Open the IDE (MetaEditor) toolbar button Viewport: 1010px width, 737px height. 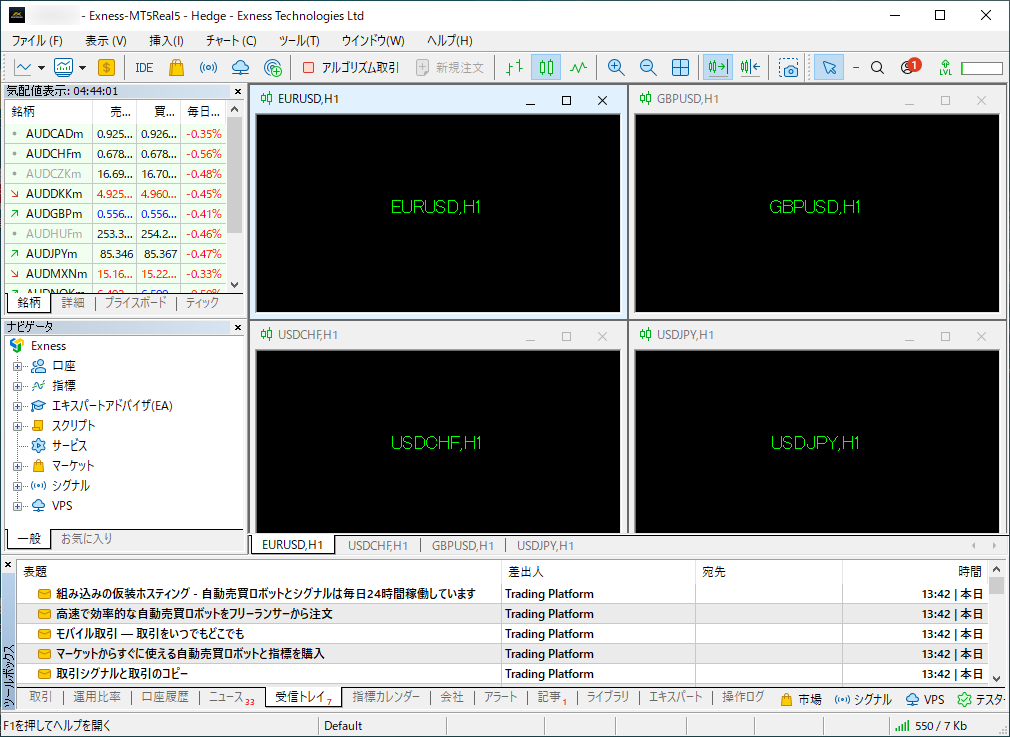click(x=144, y=68)
